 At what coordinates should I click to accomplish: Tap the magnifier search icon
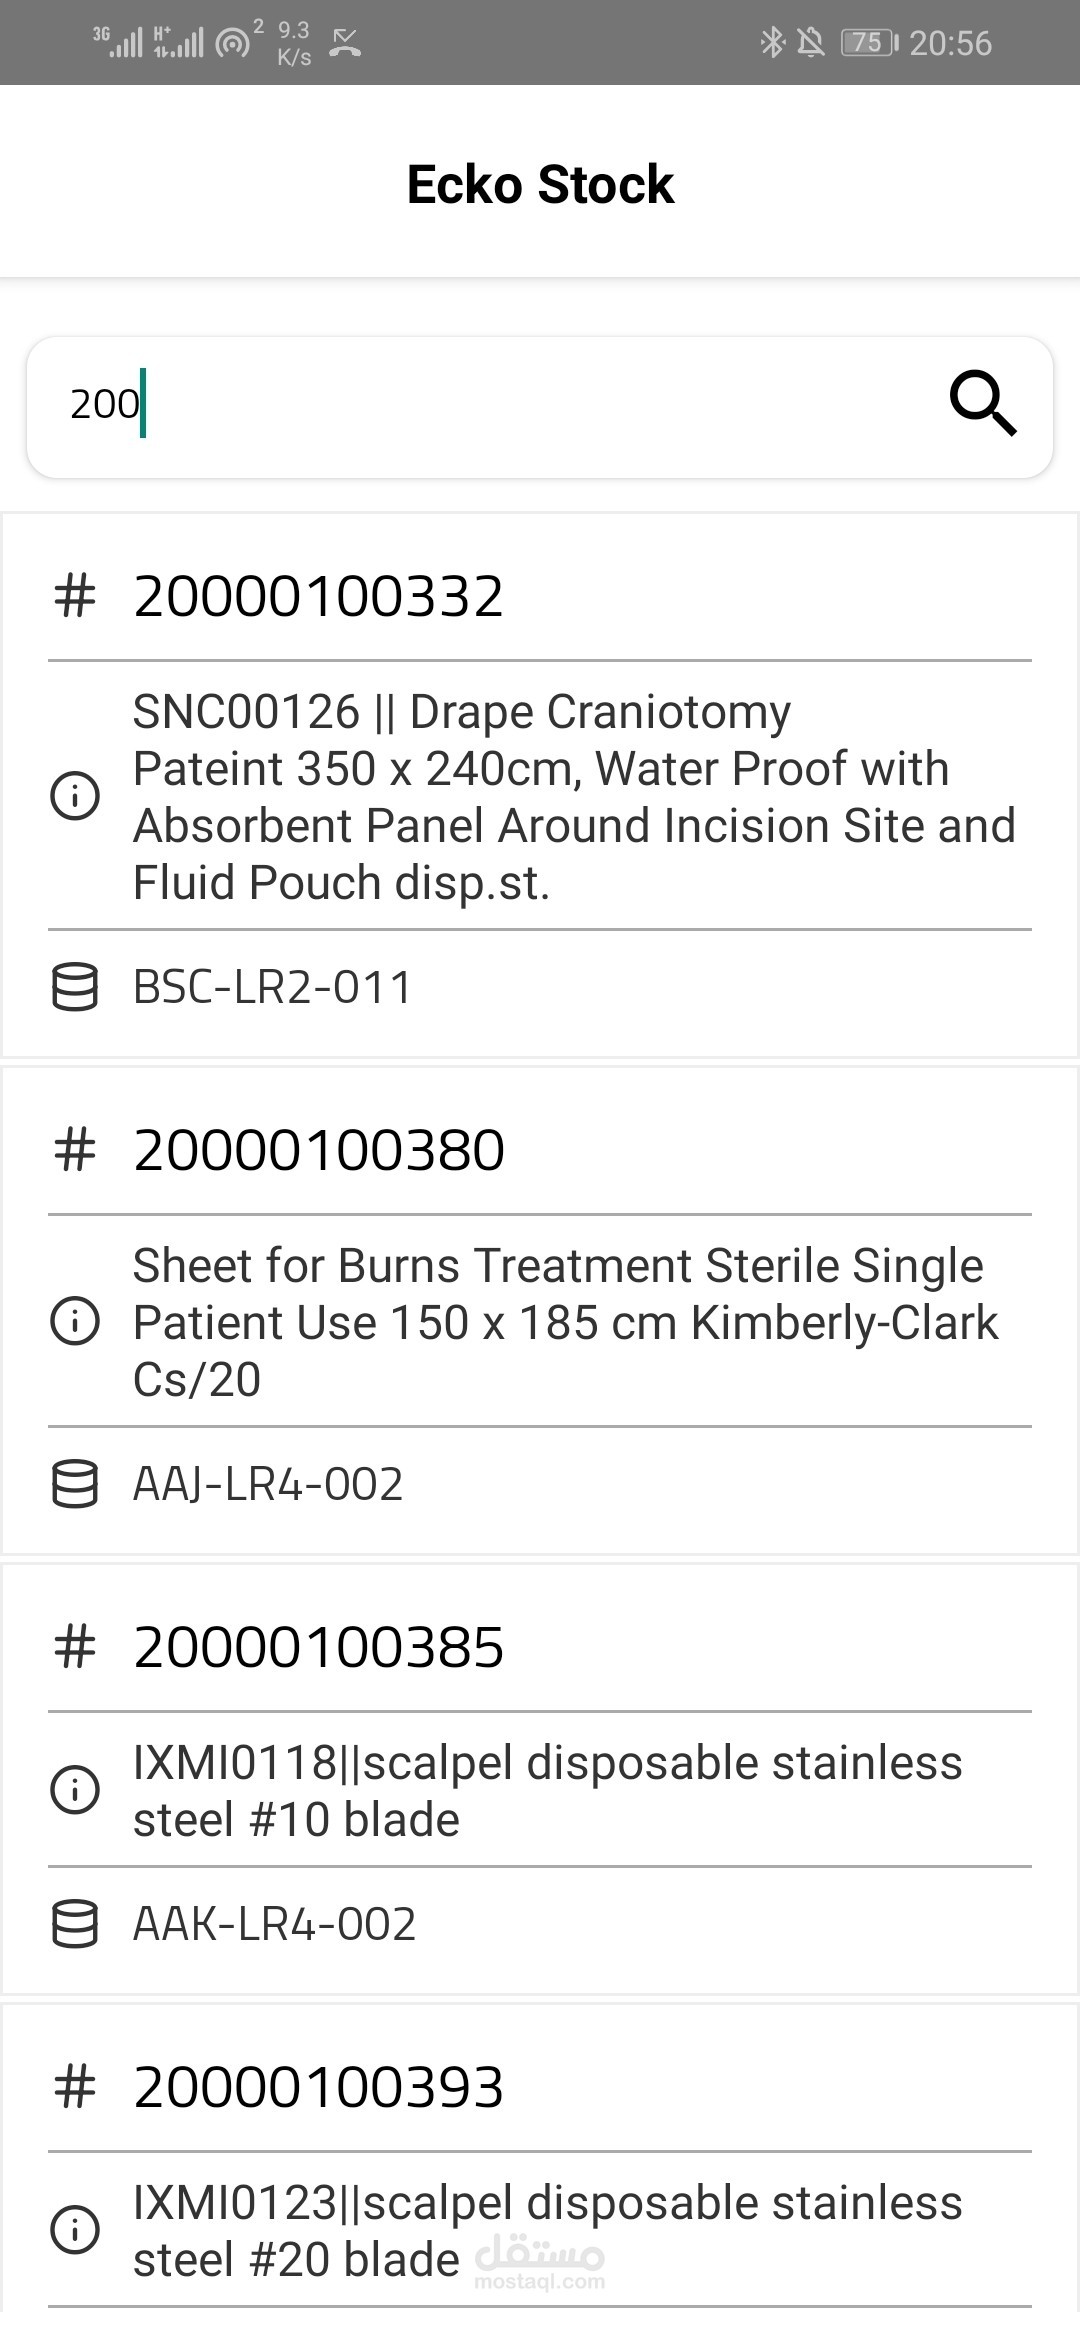[982, 404]
